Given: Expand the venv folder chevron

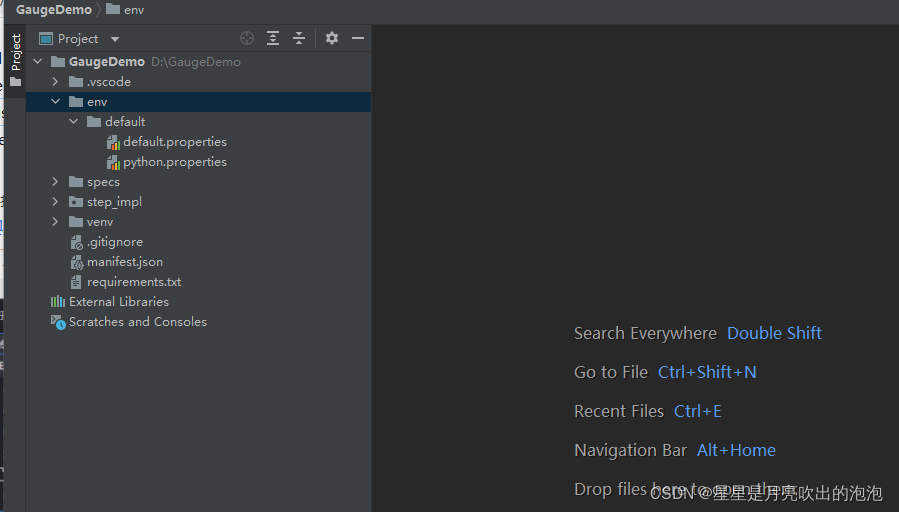Looking at the screenshot, I should tap(55, 222).
